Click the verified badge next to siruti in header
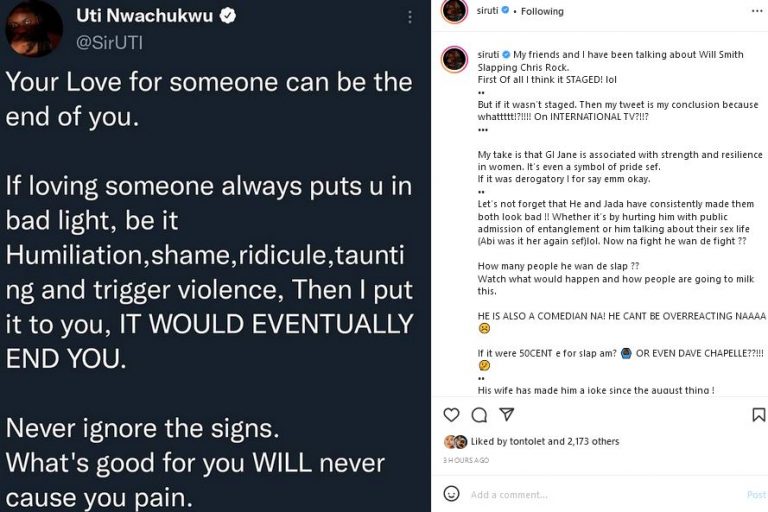Screen dimensions: 768x512 (507, 11)
